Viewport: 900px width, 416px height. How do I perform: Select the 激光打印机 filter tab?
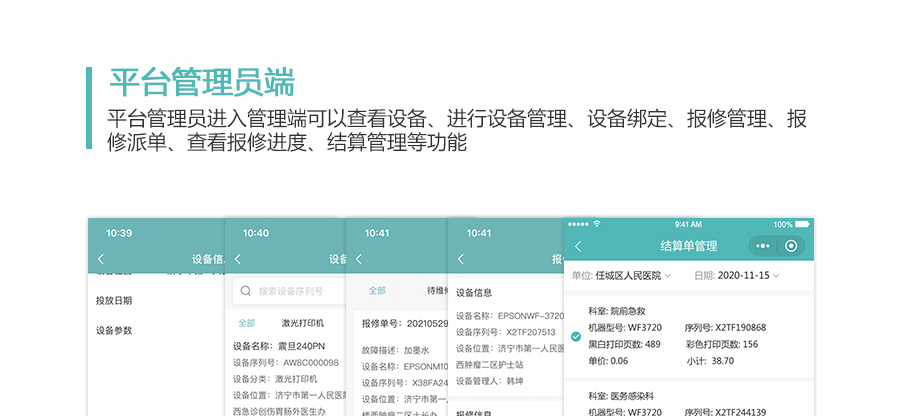click(x=303, y=323)
